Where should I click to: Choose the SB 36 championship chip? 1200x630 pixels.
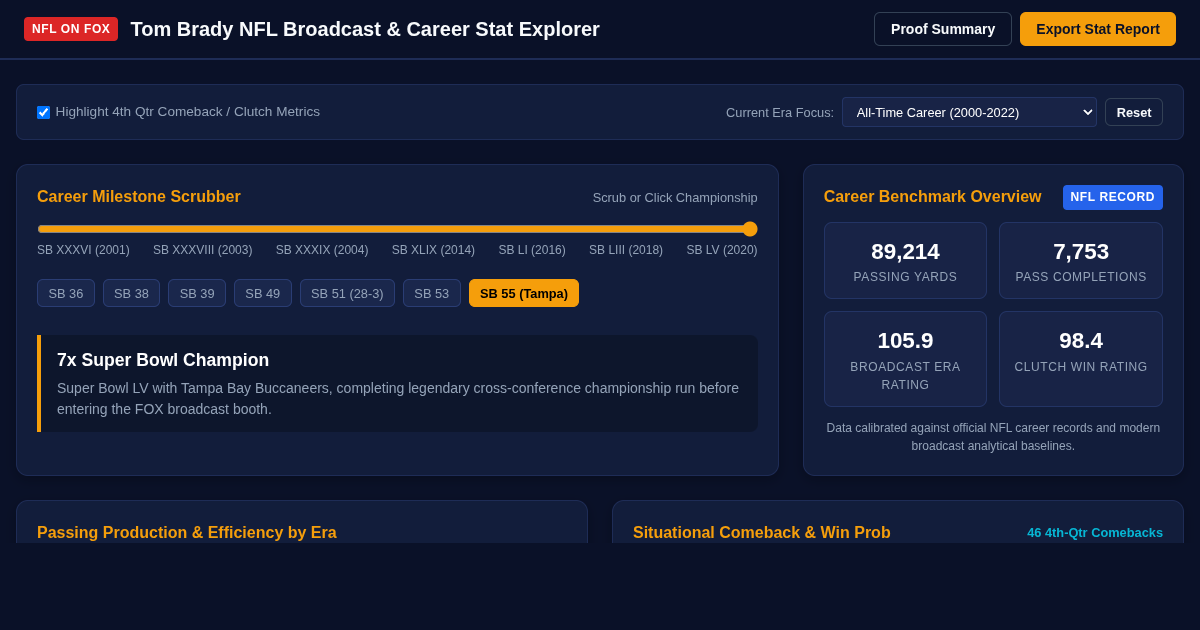(66, 293)
